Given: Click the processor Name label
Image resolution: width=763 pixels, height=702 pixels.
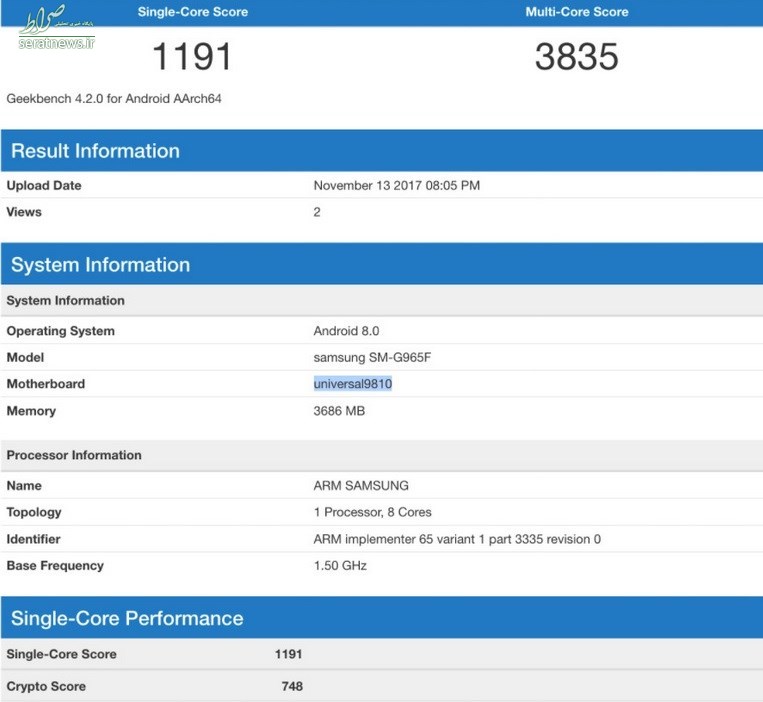Looking at the screenshot, I should click(24, 486).
